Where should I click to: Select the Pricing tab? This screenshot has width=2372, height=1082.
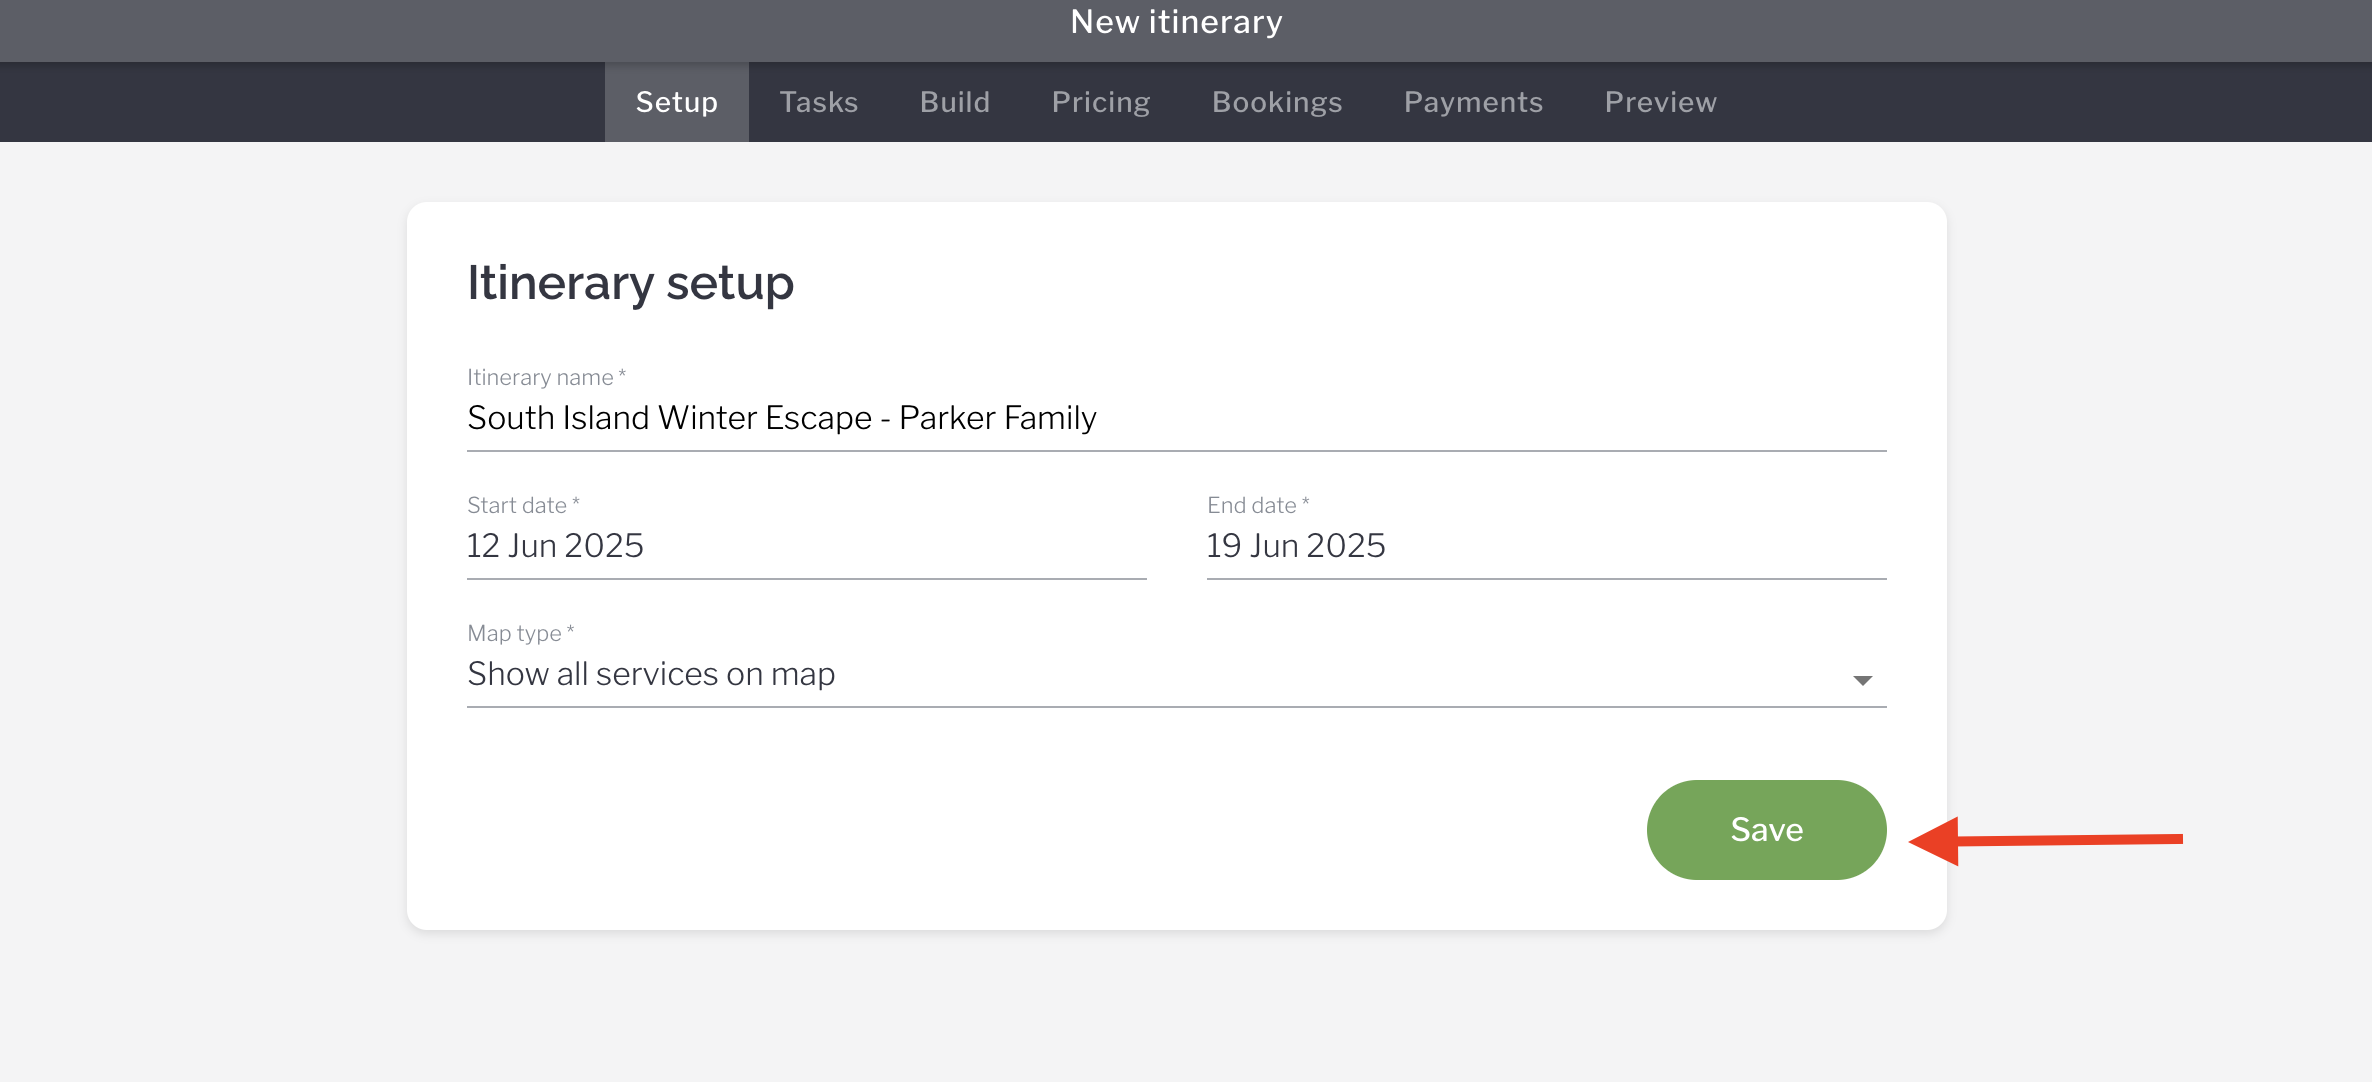tap(1100, 102)
